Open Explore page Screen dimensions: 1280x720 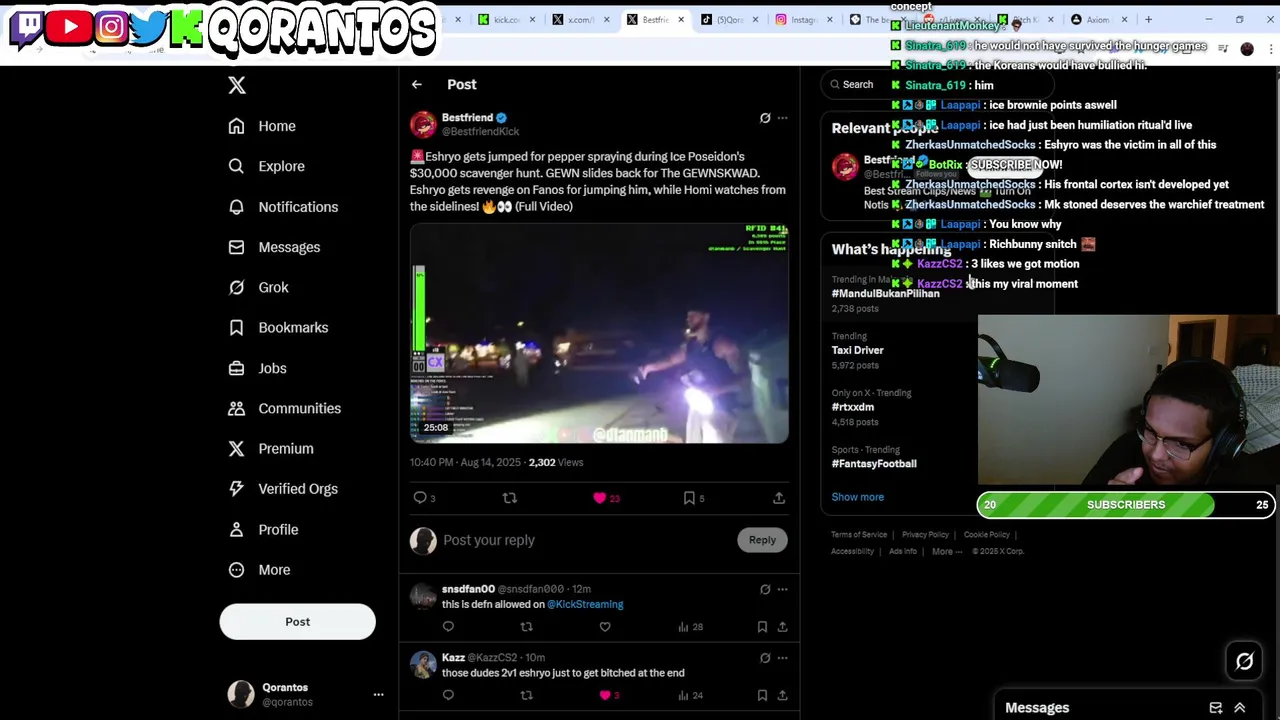click(x=266, y=166)
